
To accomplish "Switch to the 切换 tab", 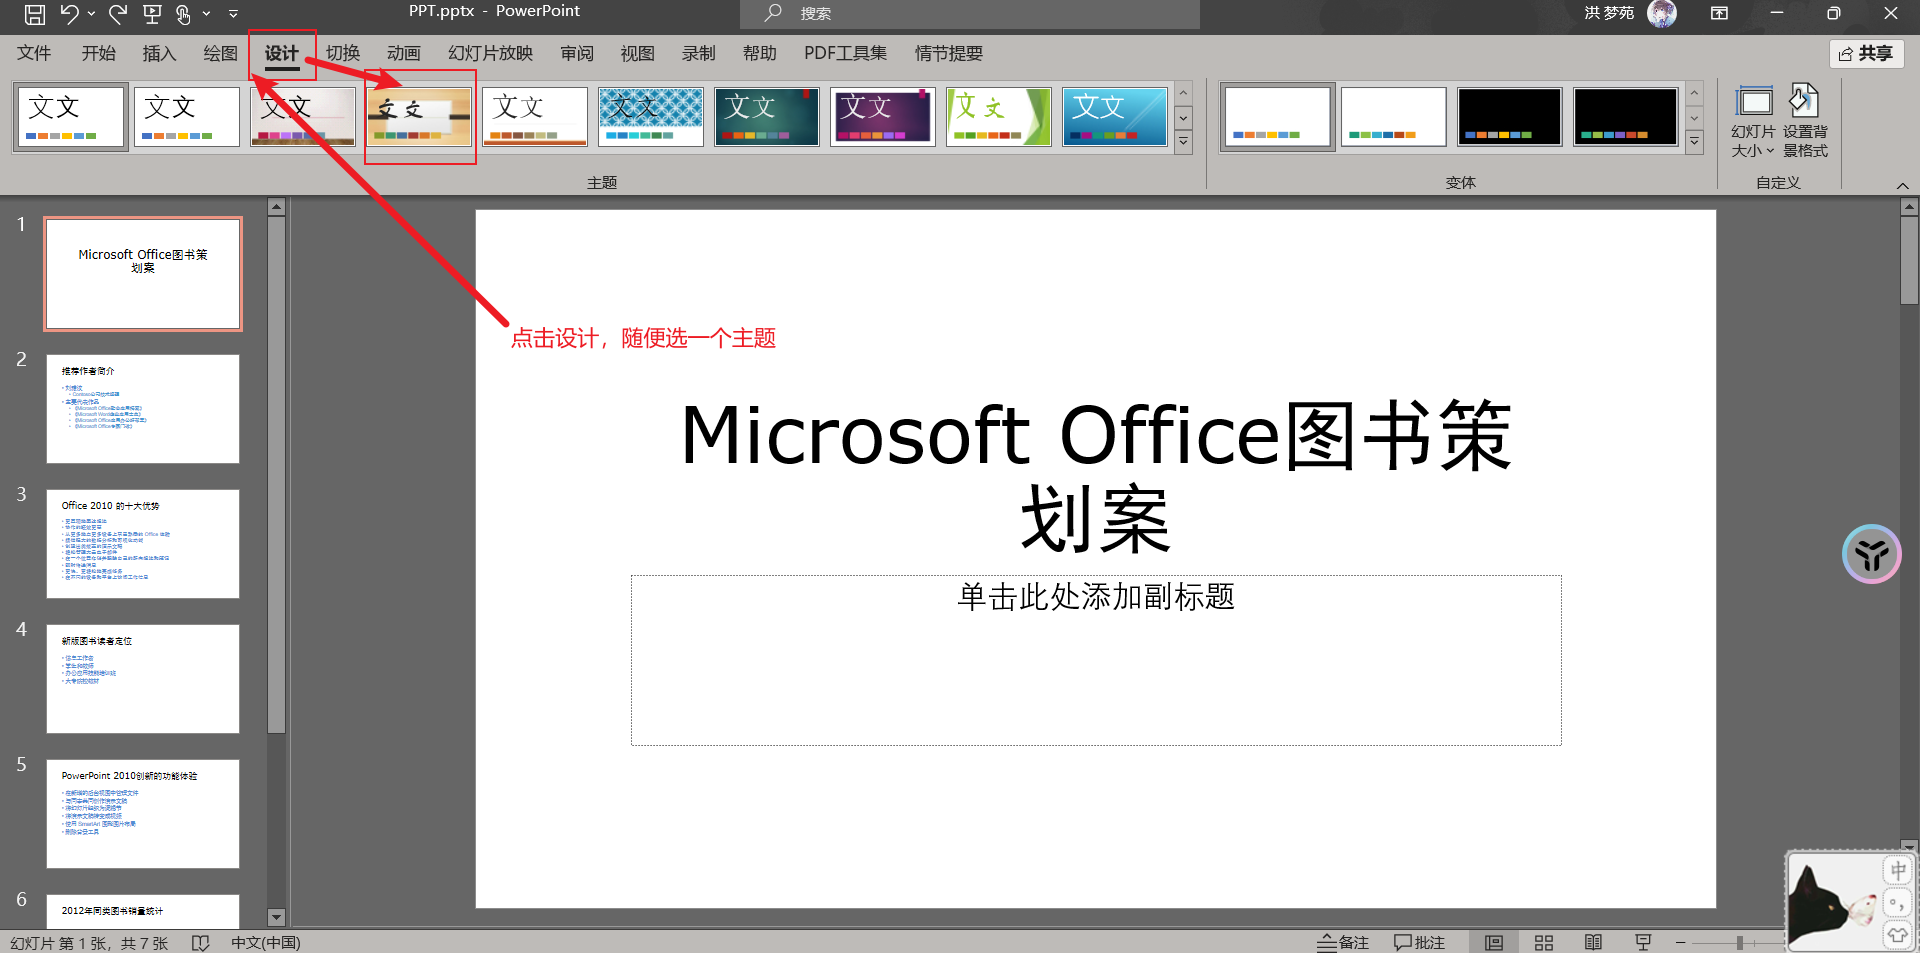I will (343, 53).
